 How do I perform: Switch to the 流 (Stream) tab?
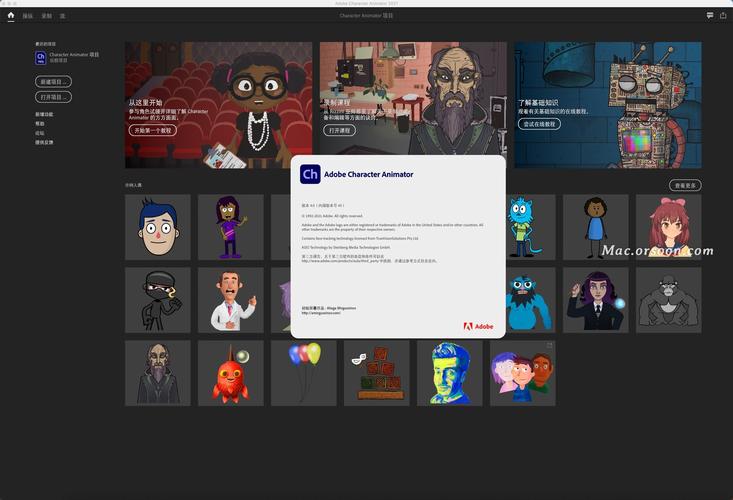[62, 16]
